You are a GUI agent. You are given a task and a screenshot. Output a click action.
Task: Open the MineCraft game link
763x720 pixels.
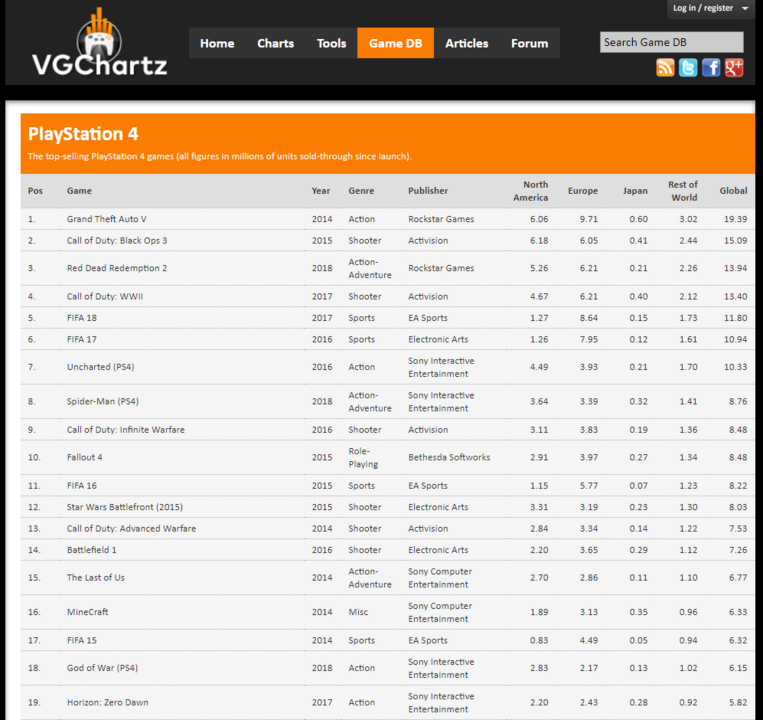click(x=88, y=612)
